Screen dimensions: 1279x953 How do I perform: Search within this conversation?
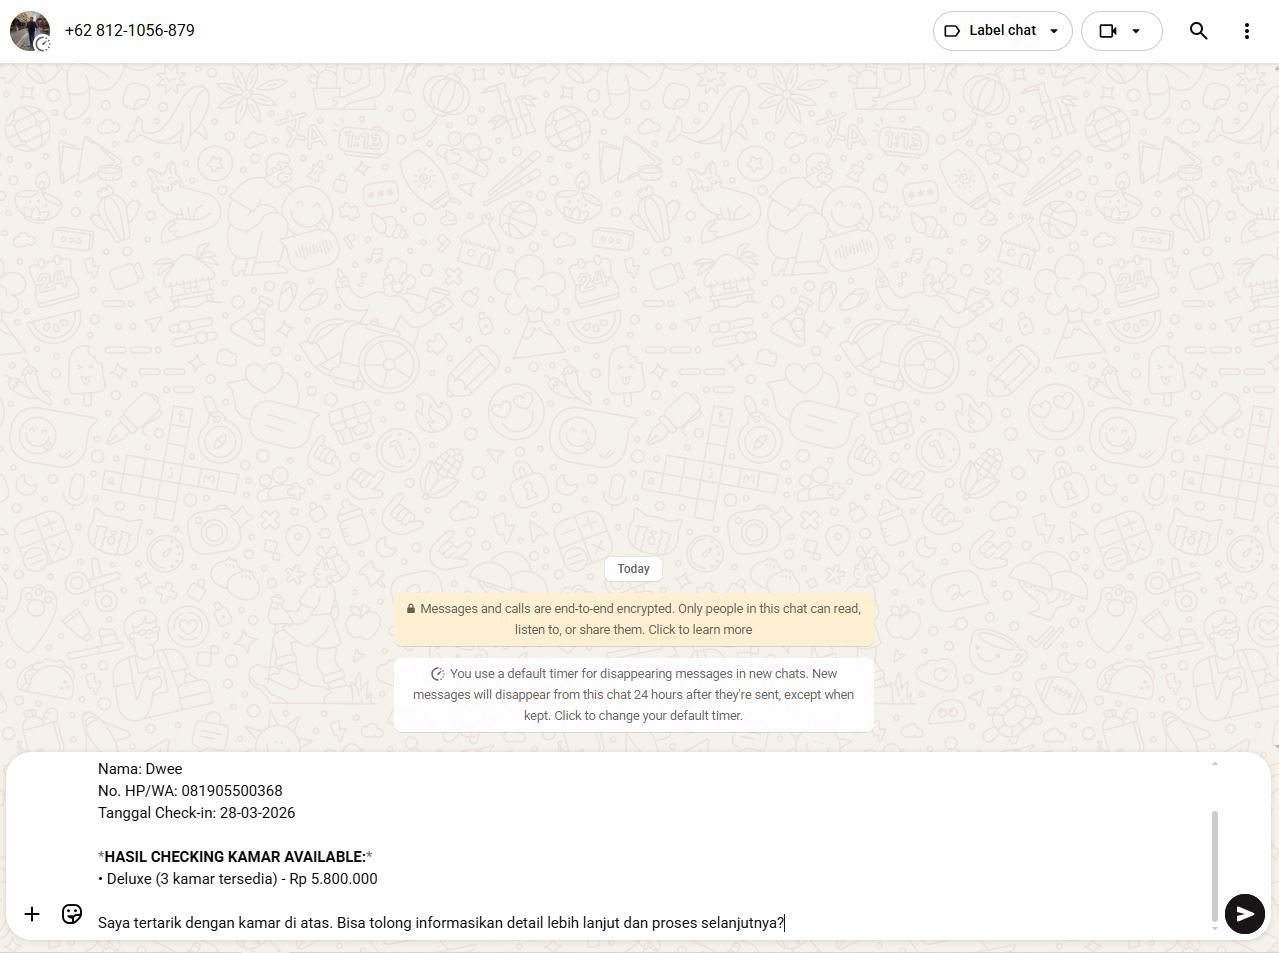tap(1197, 30)
